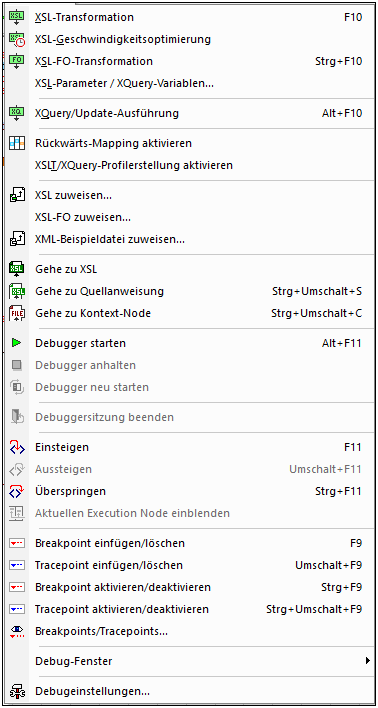The width and height of the screenshot is (378, 708).
Task: Click the Einsteigen step-into icon
Action: coord(17,448)
